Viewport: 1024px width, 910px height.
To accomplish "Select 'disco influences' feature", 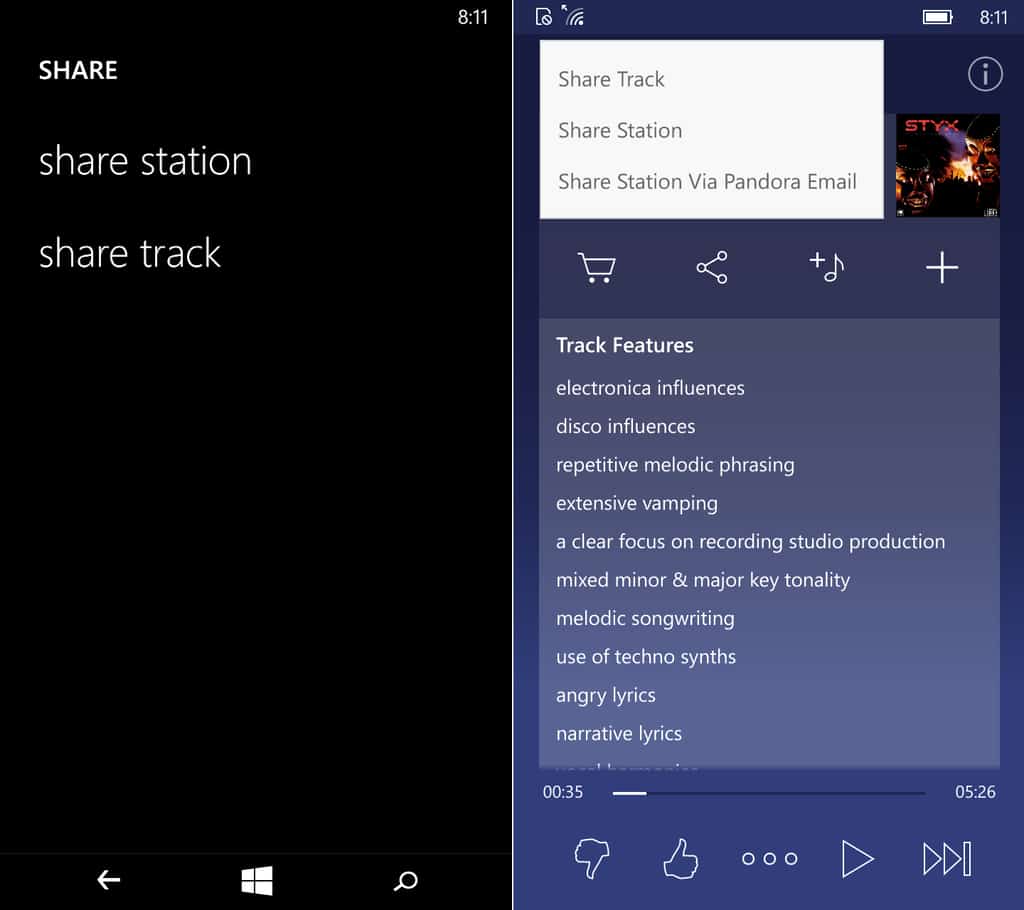I will [625, 427].
